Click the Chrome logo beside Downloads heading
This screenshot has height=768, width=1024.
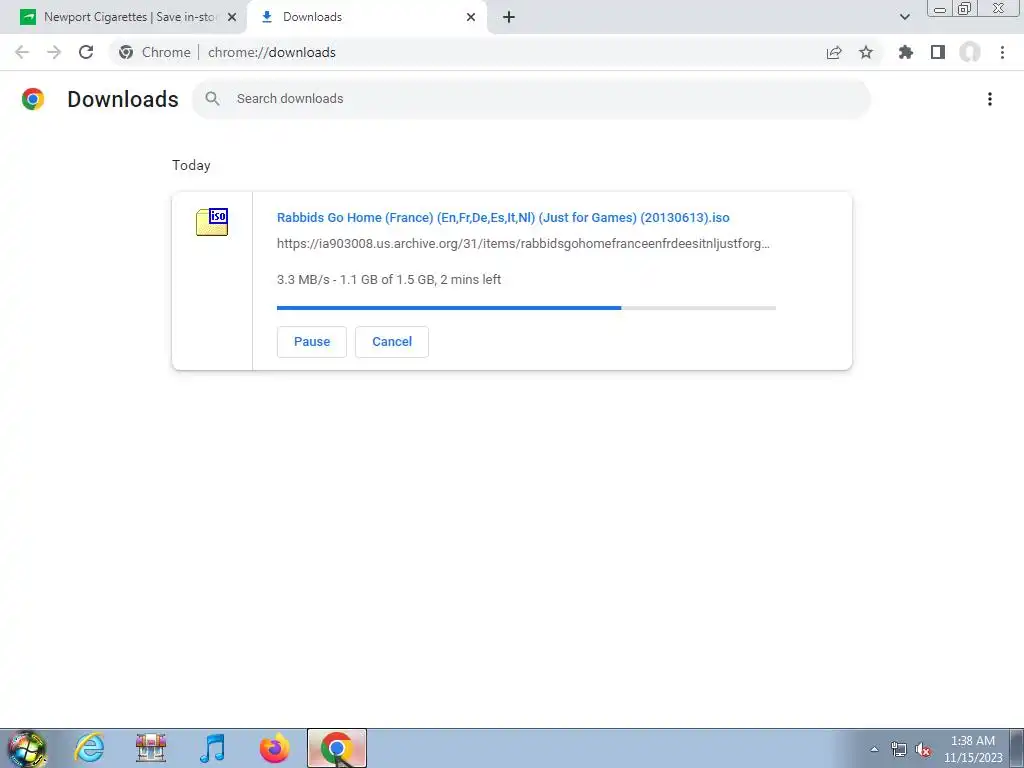point(33,99)
